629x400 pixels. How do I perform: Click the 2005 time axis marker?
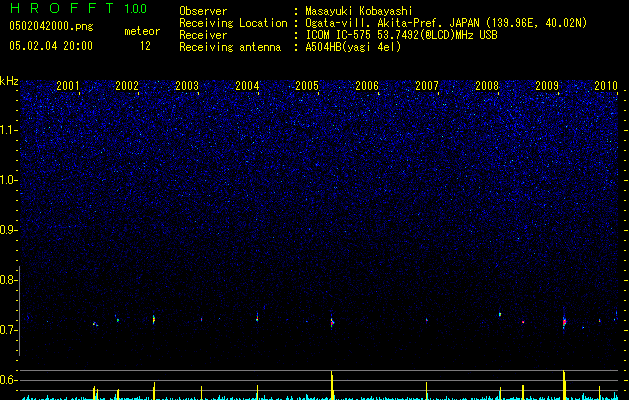pos(307,85)
